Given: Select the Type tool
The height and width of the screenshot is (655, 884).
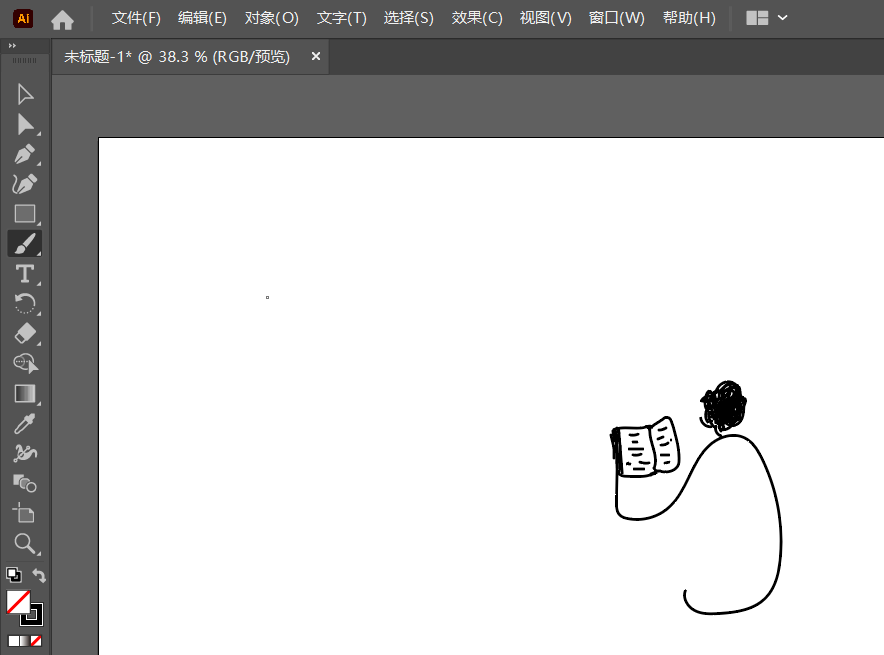Looking at the screenshot, I should tap(25, 274).
